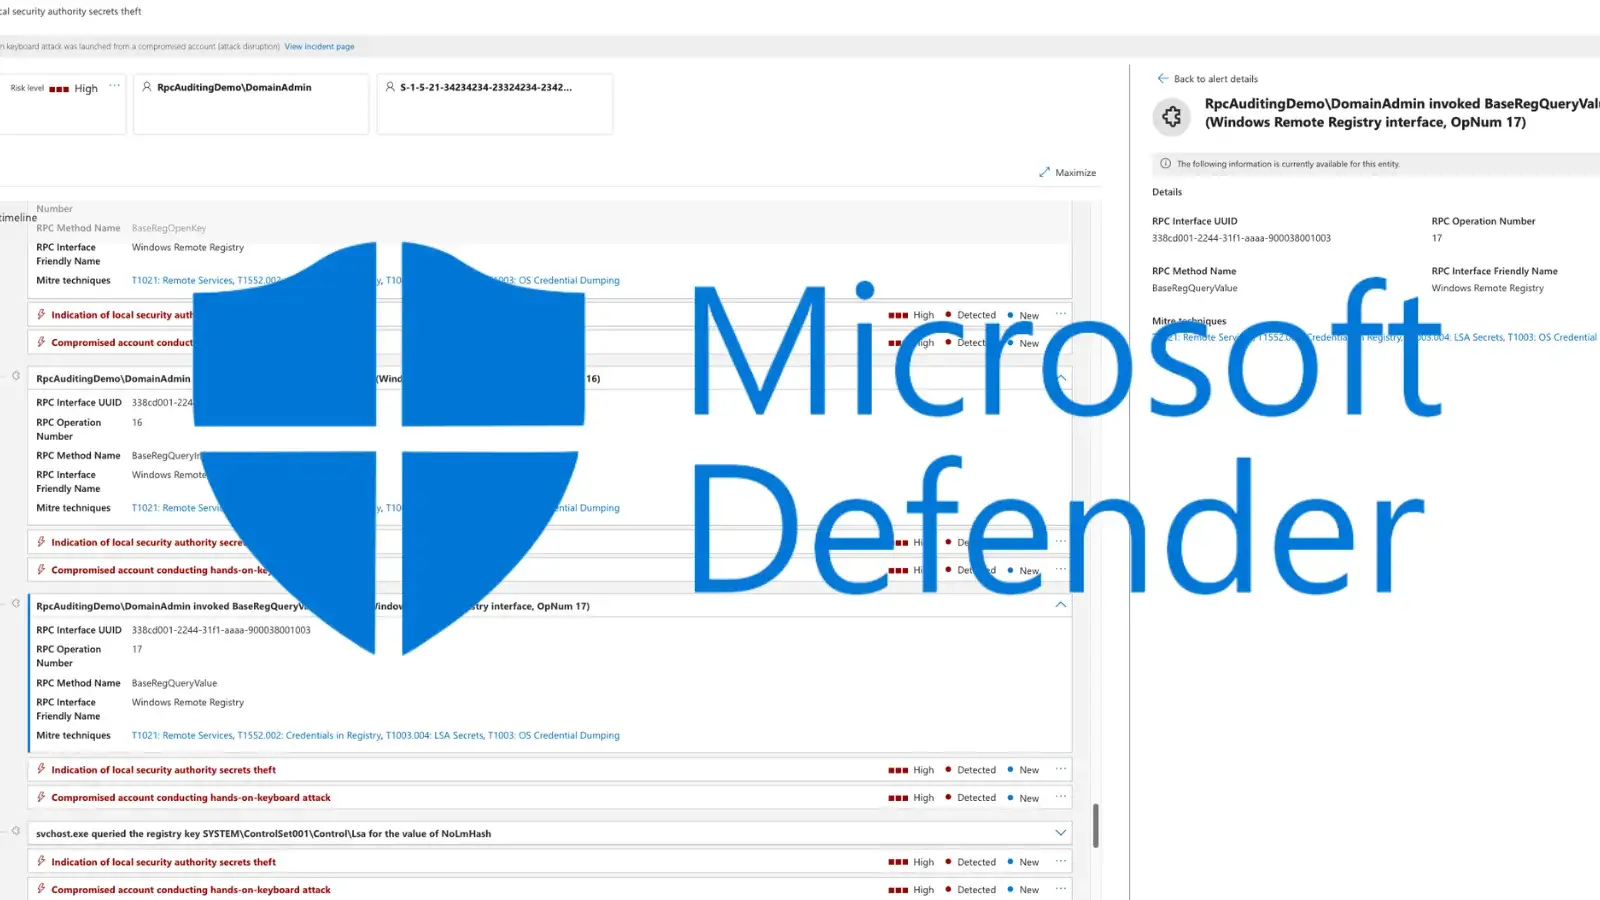Image resolution: width=1600 pixels, height=900 pixels.
Task: Open ellipsis menu of last Compromised account row
Action: 1060,889
